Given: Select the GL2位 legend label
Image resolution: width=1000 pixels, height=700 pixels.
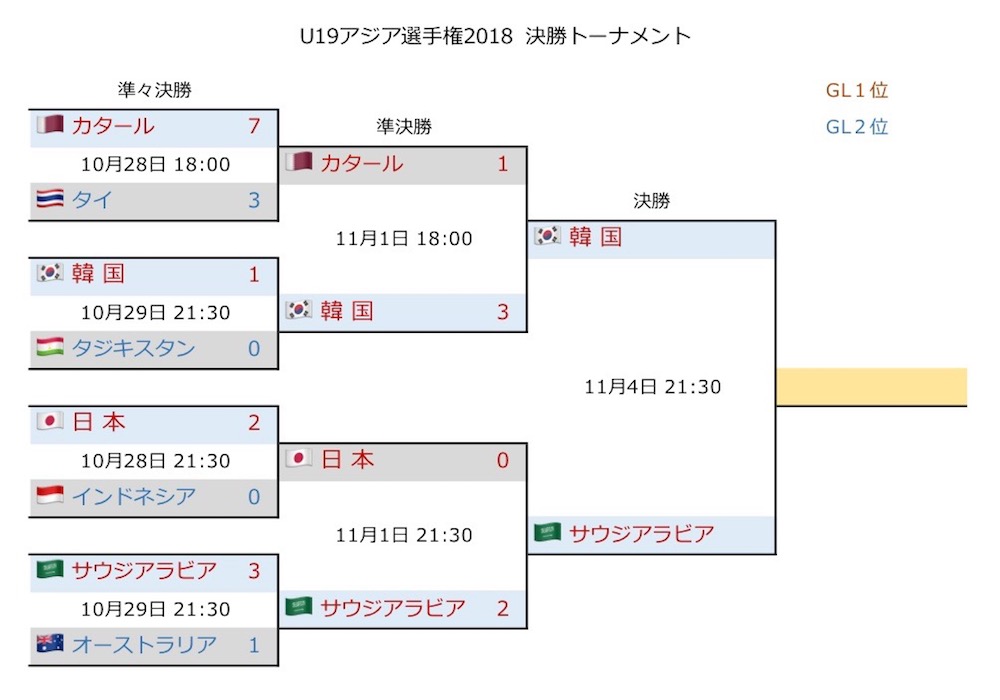Looking at the screenshot, I should click(857, 126).
